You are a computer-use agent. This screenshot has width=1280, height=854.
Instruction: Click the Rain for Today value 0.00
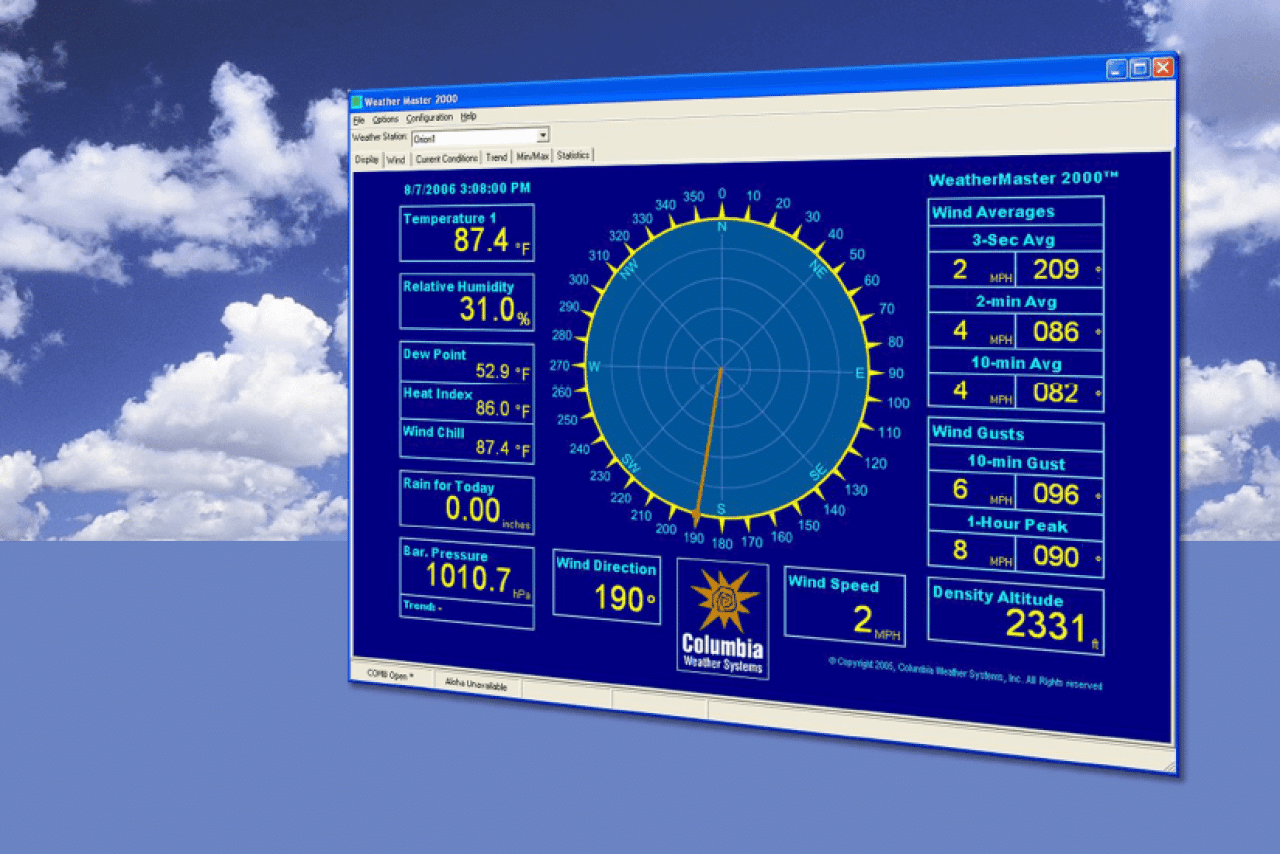pyautogui.click(x=473, y=510)
